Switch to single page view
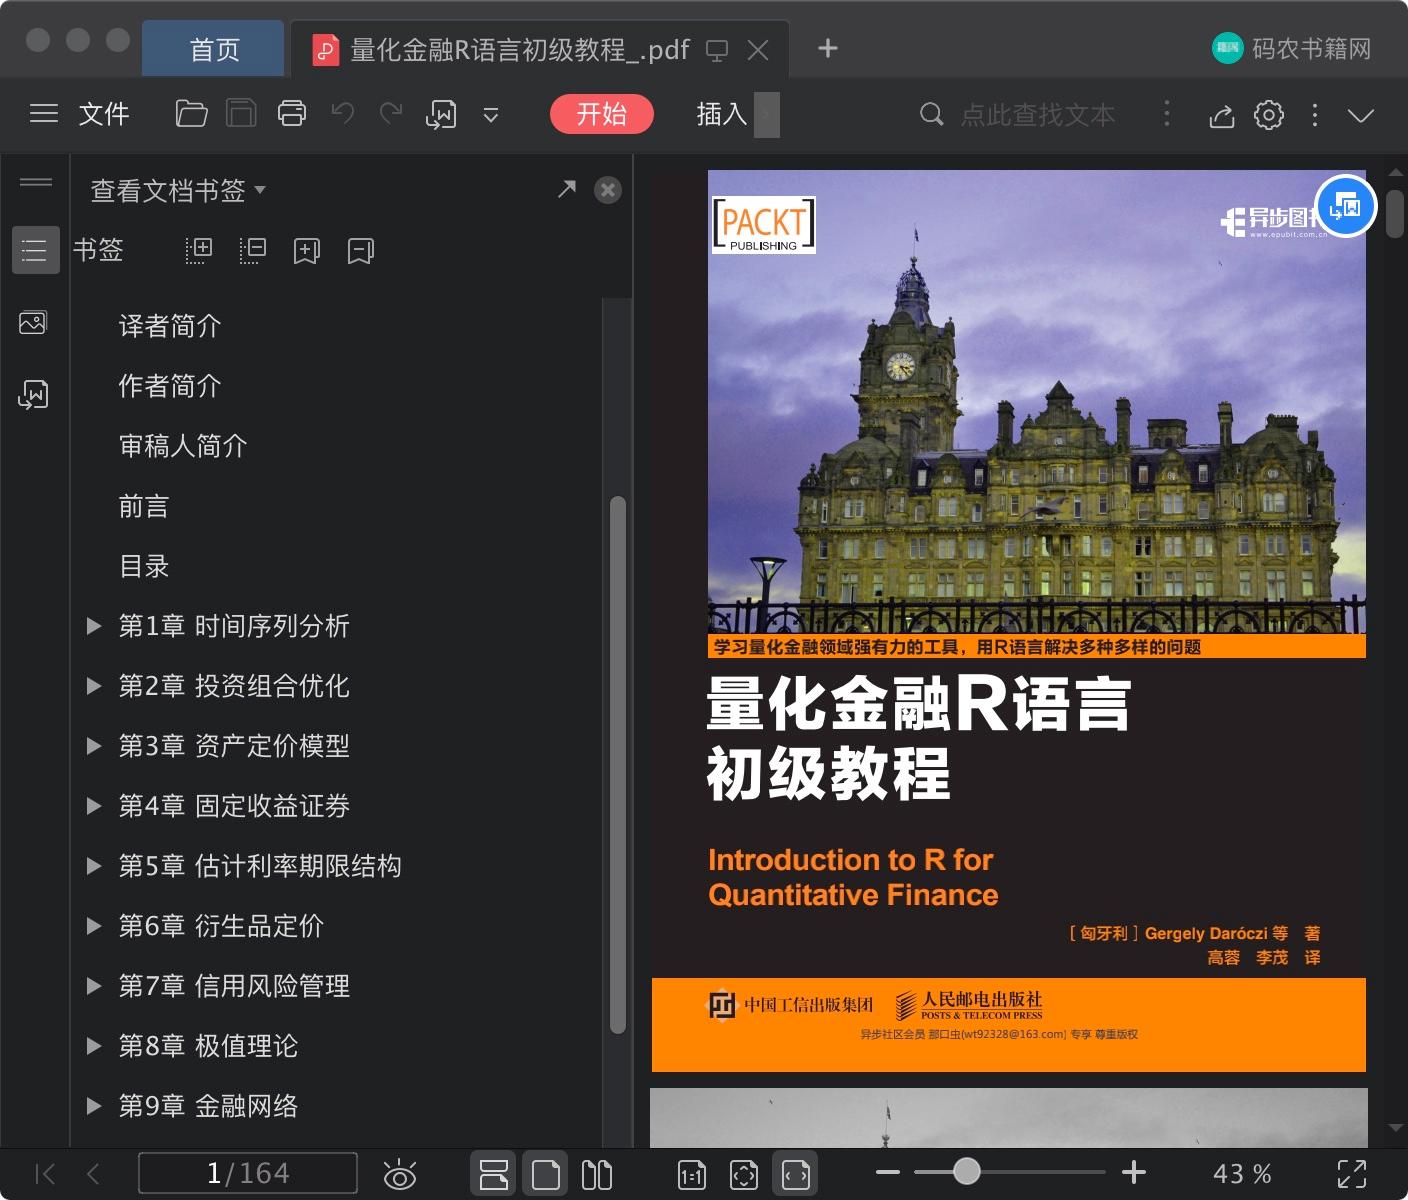Image resolution: width=1408 pixels, height=1200 pixels. [x=546, y=1174]
